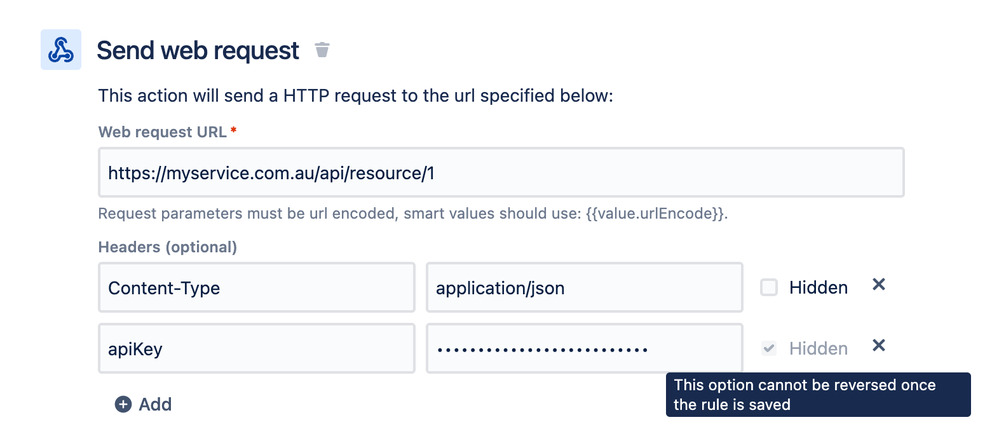This screenshot has width=999, height=436.
Task: Click the Add text to add header
Action: [155, 404]
